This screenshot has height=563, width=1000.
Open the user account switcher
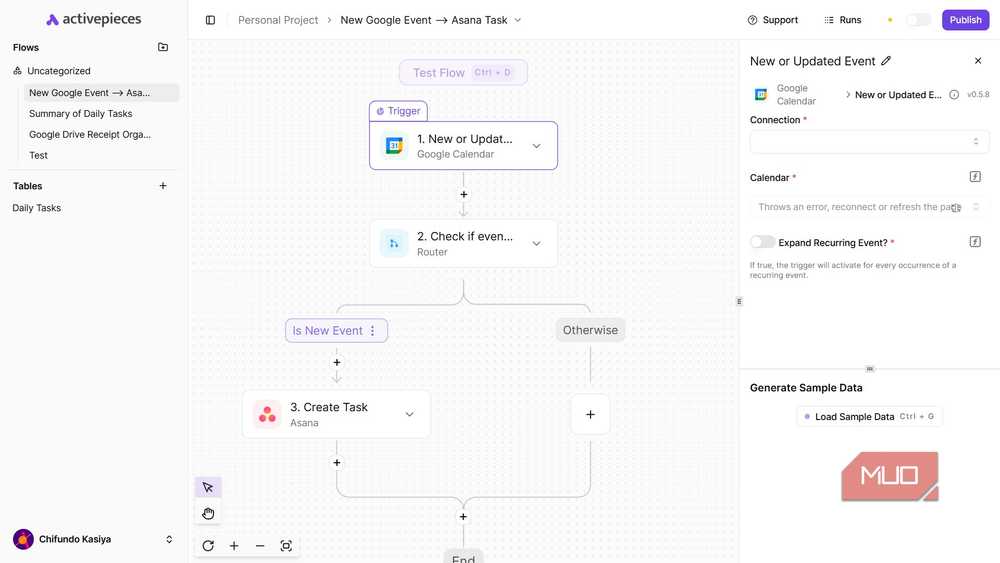coord(169,539)
